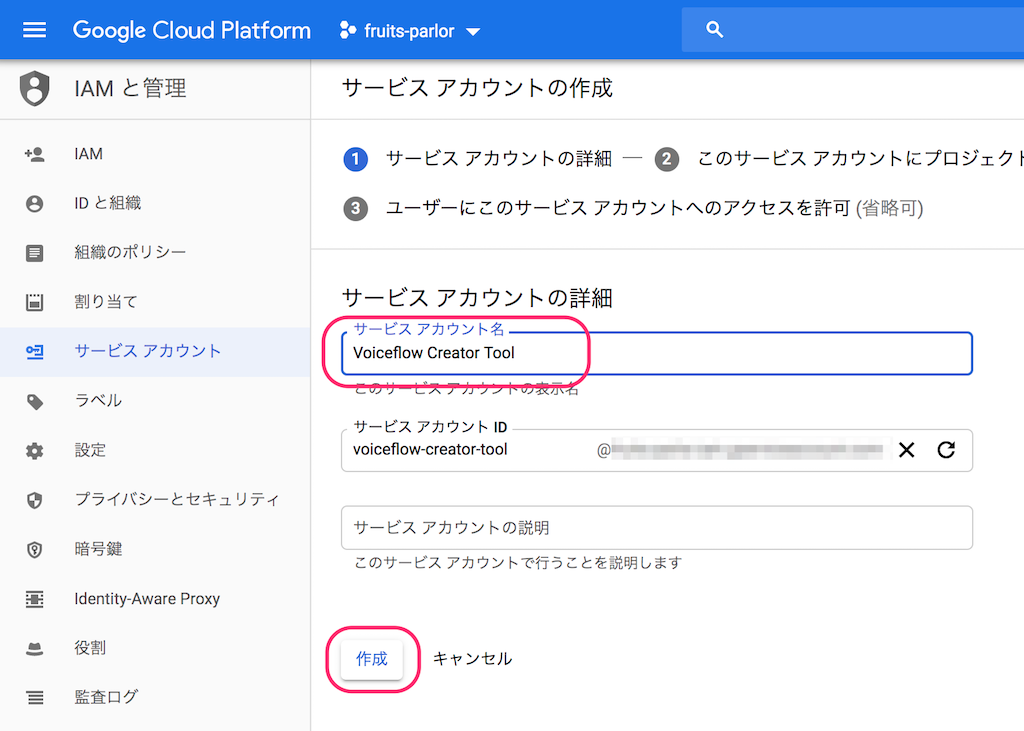Screen dimensions: 1024x731
Task: Click the 組織のポリシー document icon
Action: point(35,253)
